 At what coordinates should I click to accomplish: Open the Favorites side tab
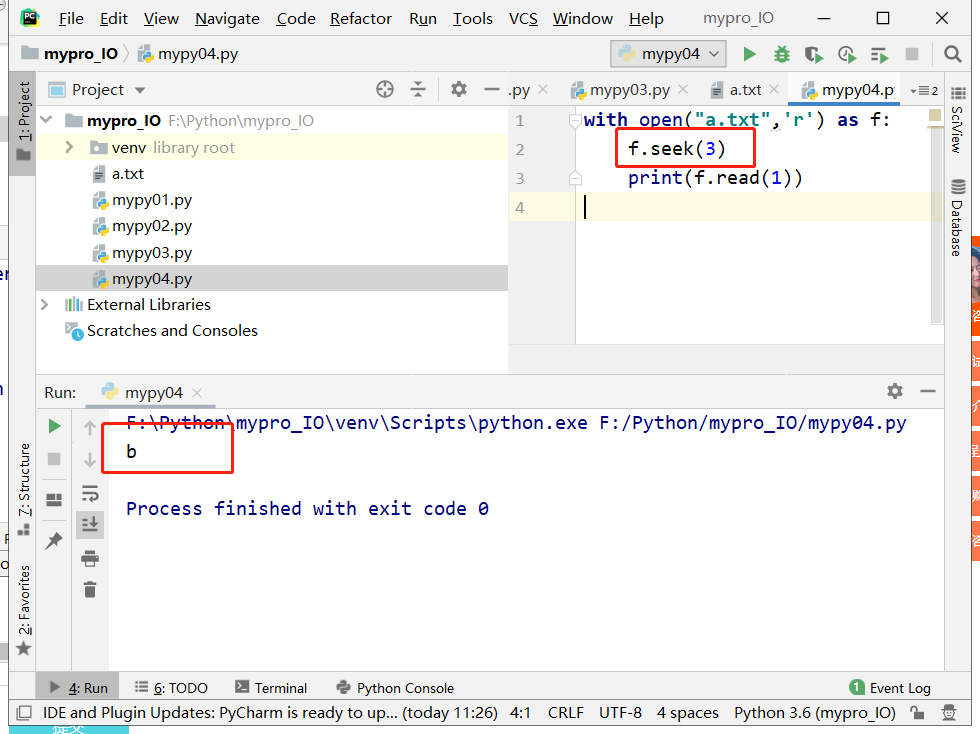[24, 610]
